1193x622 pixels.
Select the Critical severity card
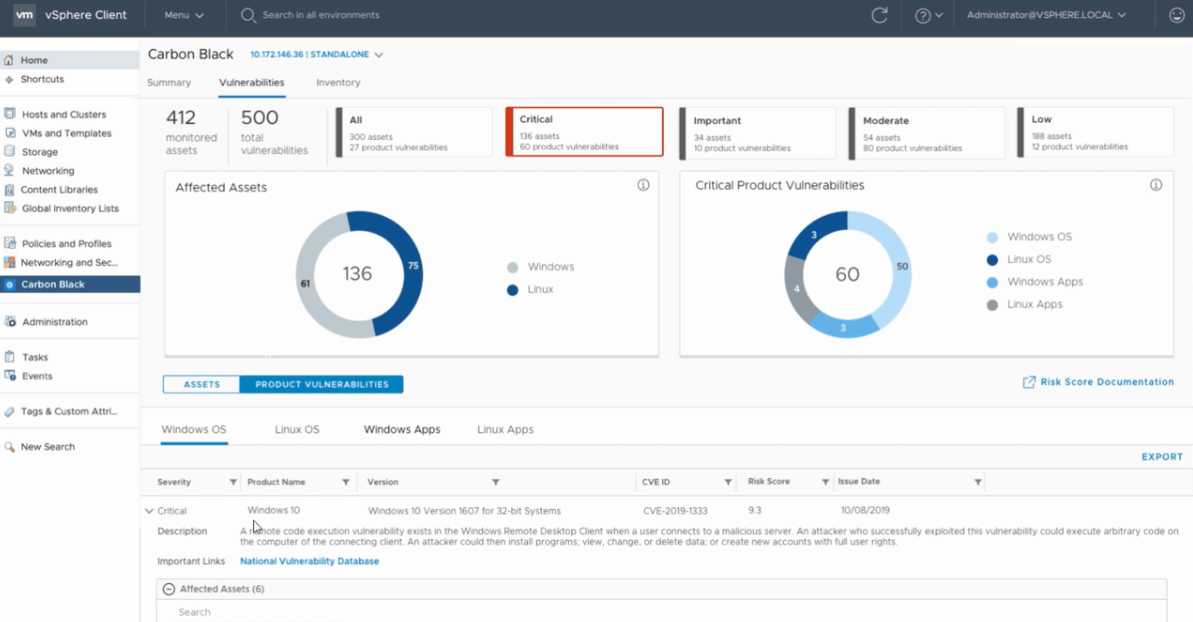(584, 132)
